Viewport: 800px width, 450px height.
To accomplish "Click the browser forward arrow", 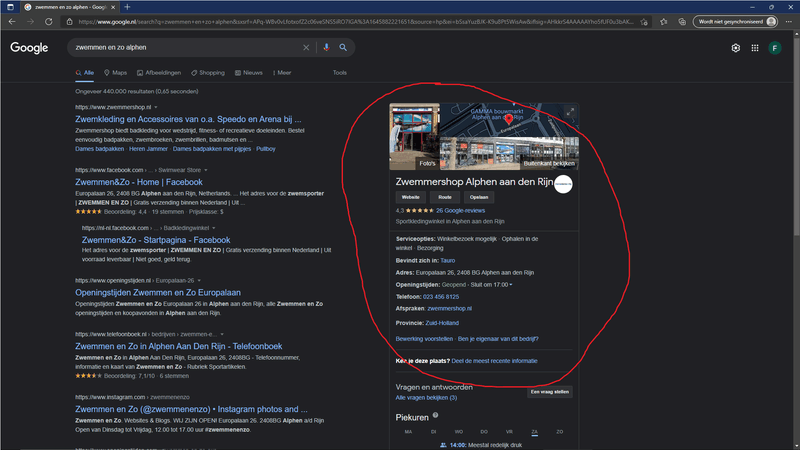I will [30, 21].
